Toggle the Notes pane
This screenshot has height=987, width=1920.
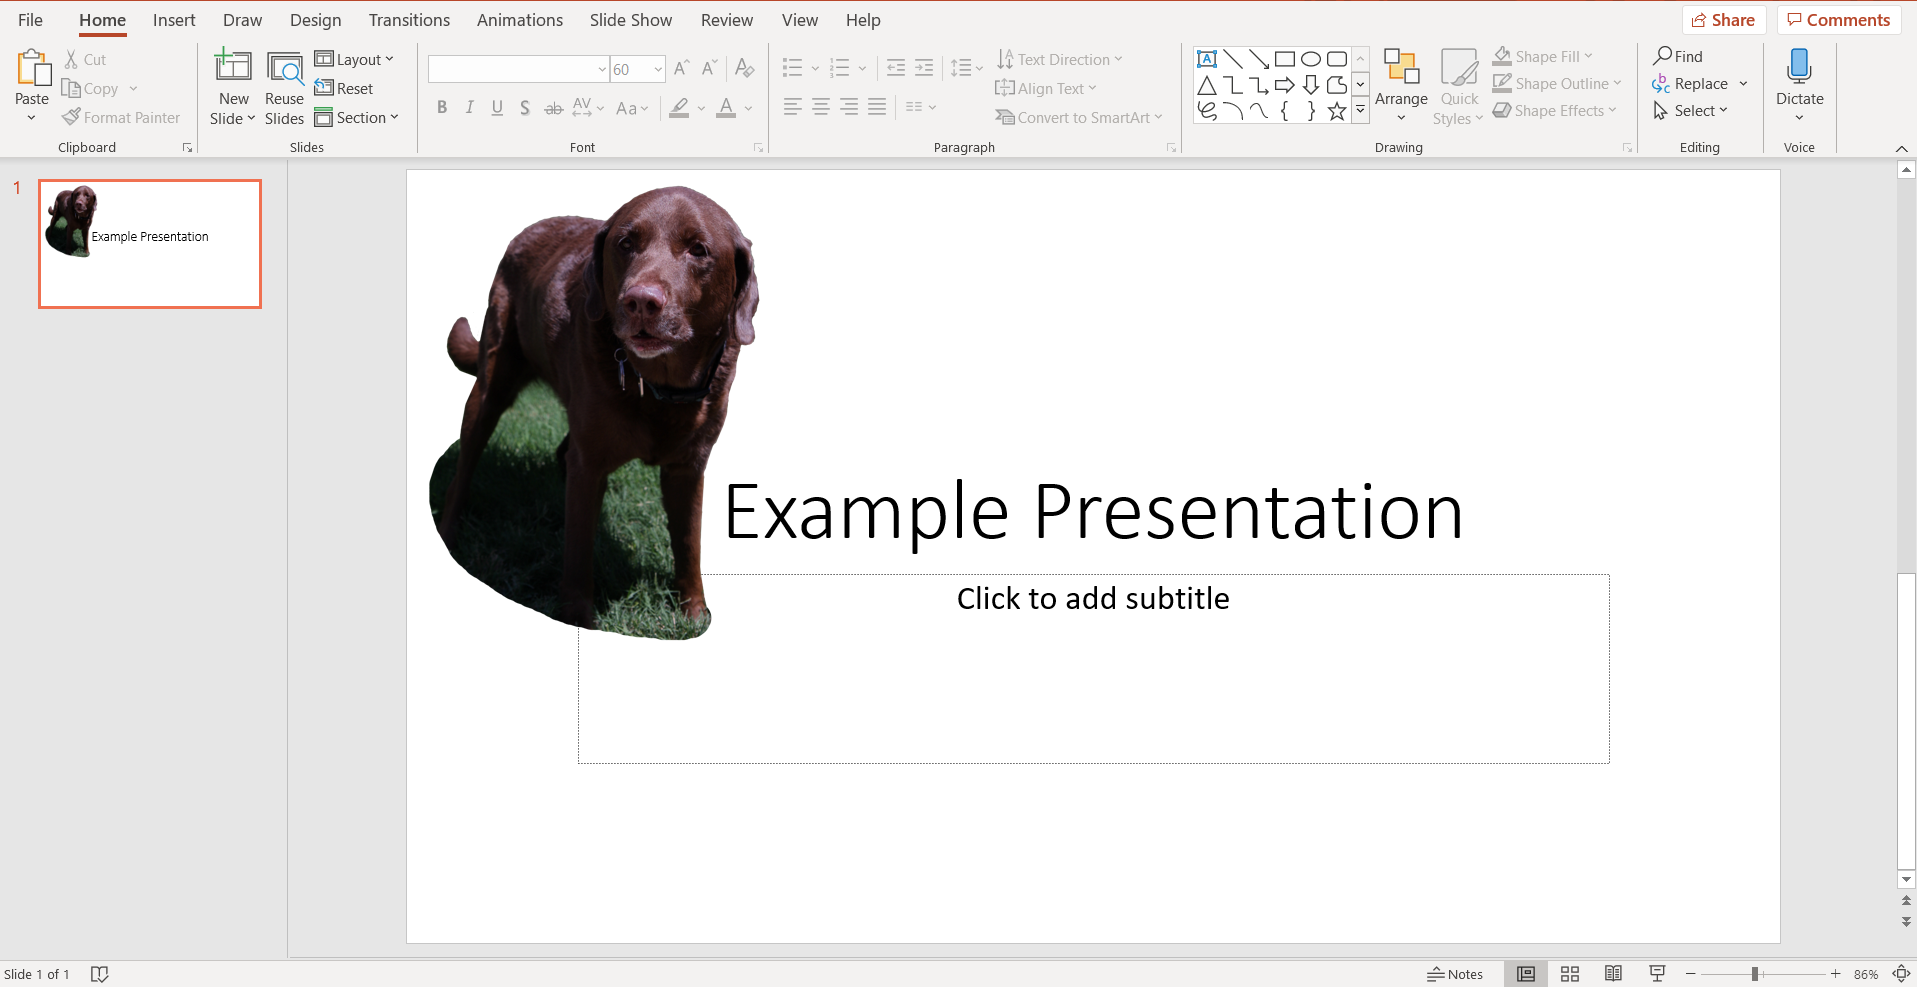(x=1455, y=974)
